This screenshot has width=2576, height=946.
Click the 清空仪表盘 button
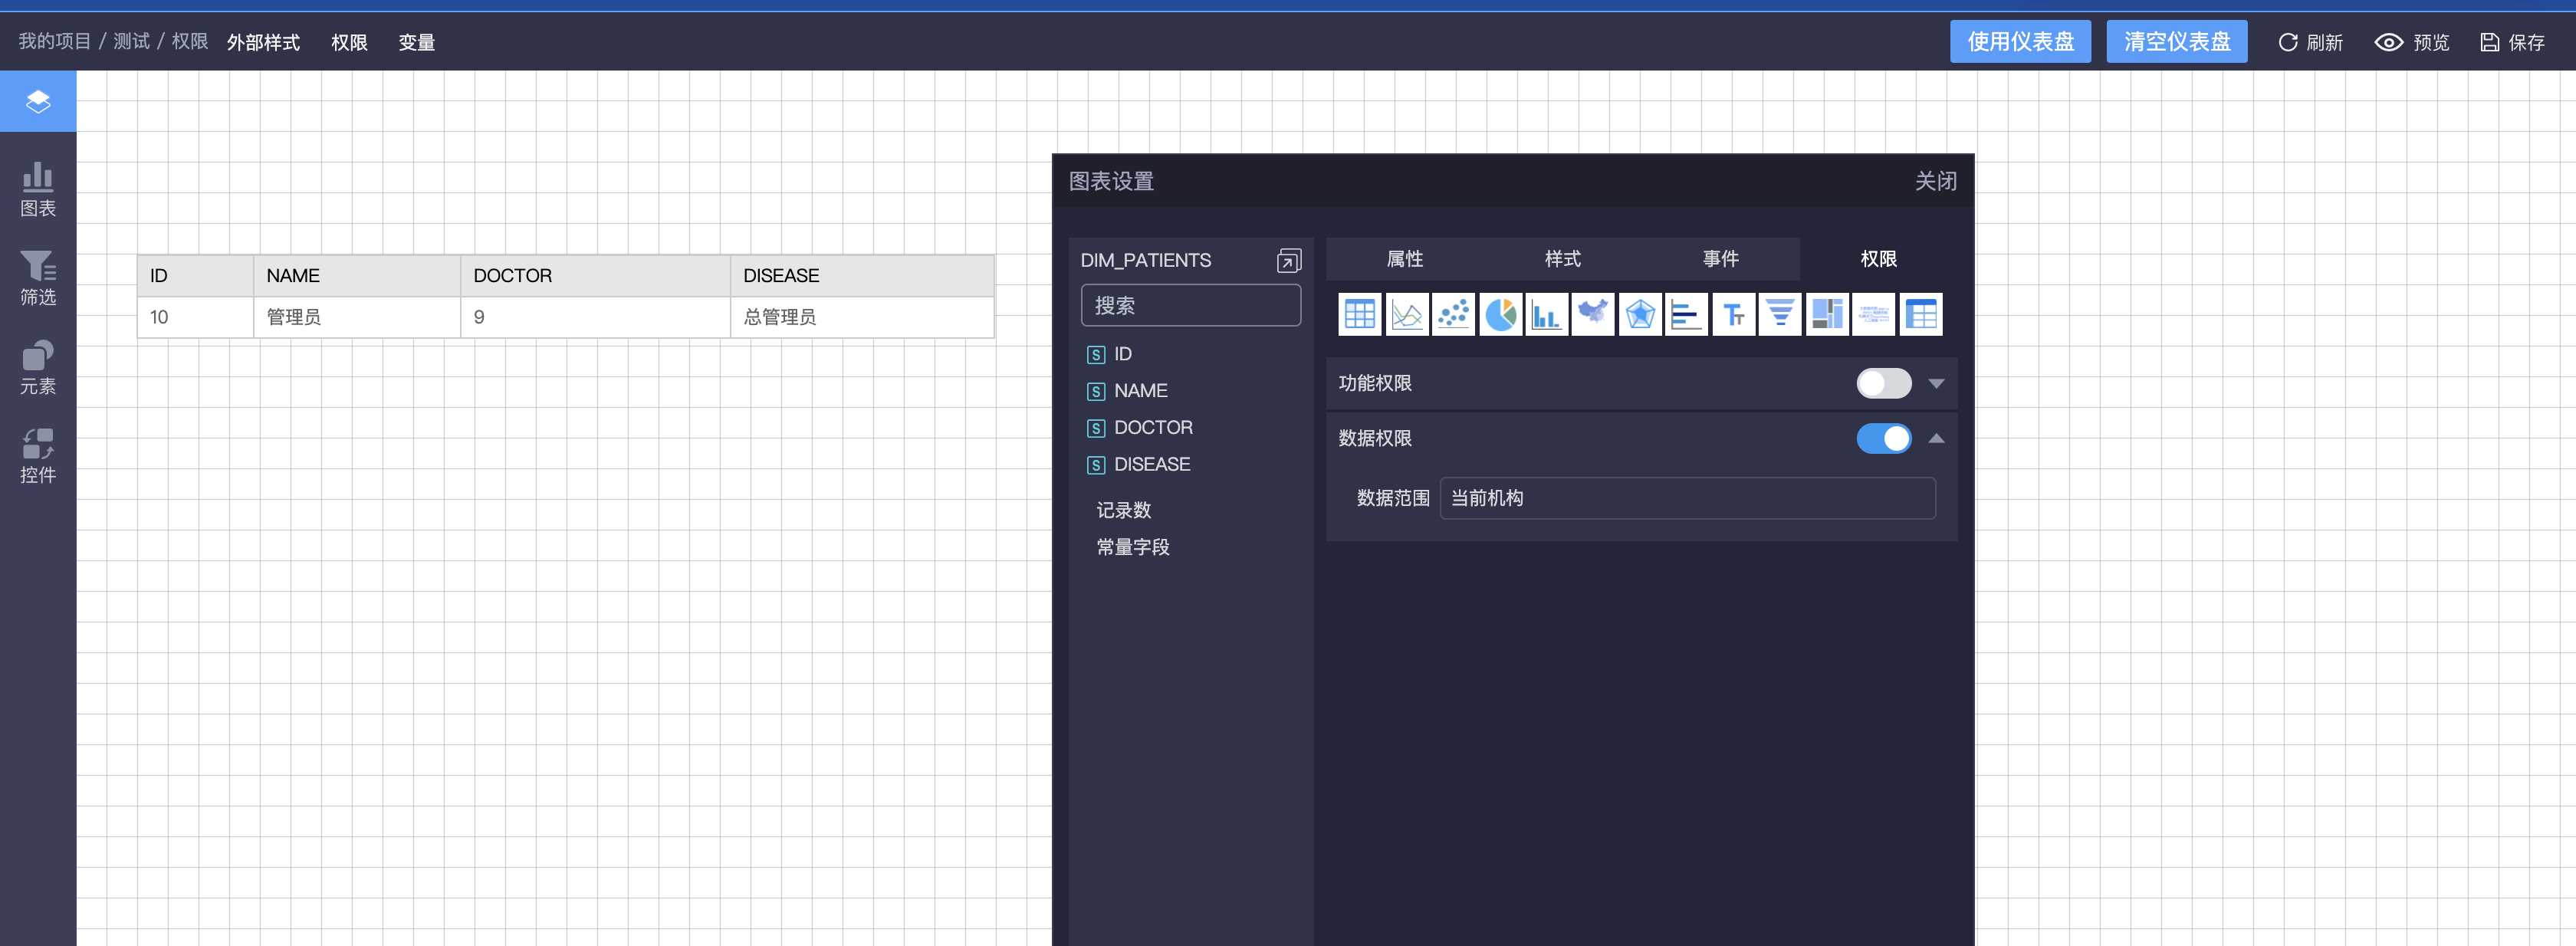(x=2177, y=42)
